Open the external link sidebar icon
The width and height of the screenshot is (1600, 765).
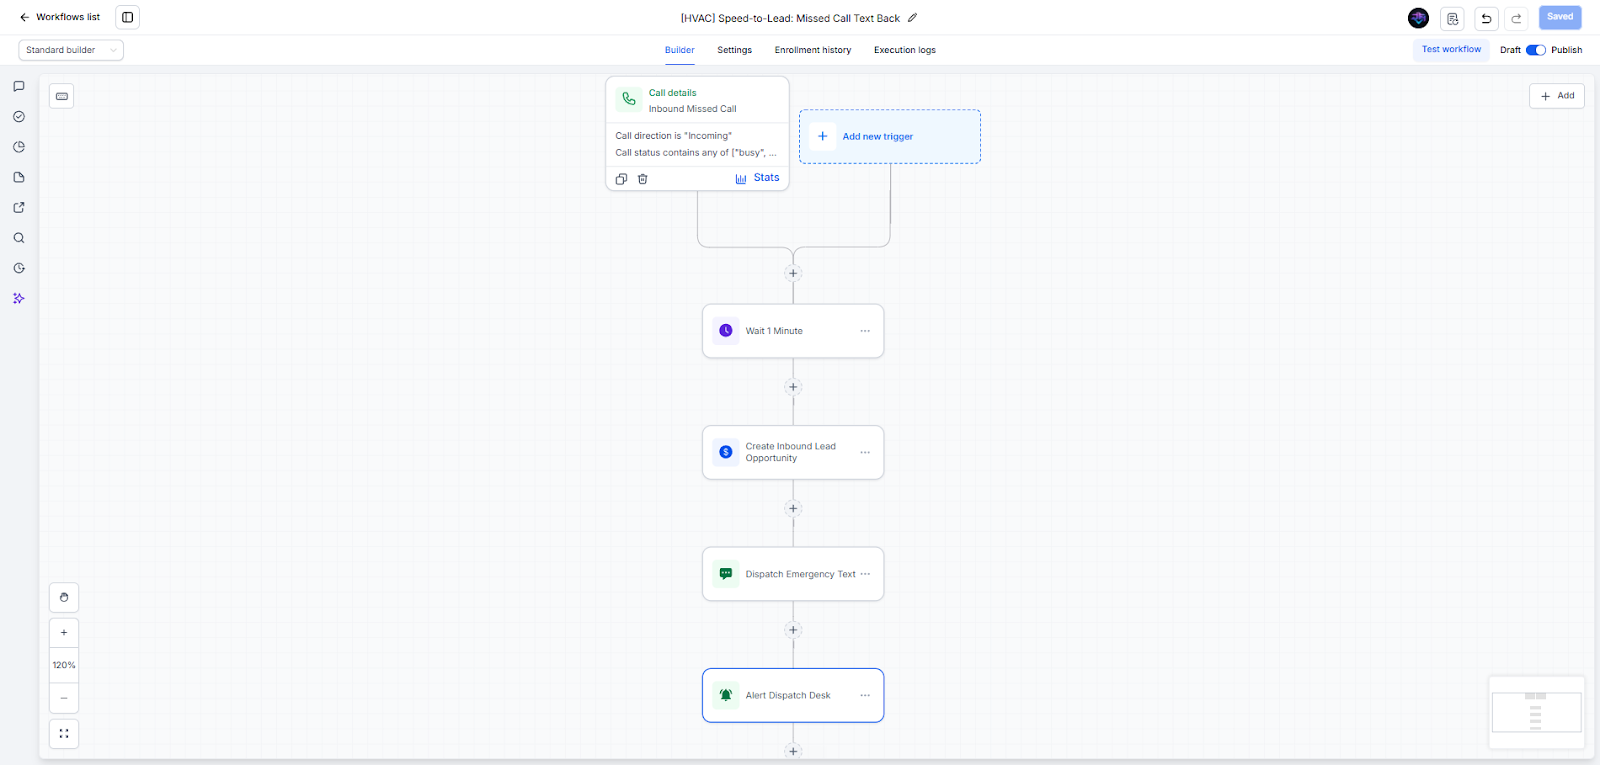click(19, 208)
